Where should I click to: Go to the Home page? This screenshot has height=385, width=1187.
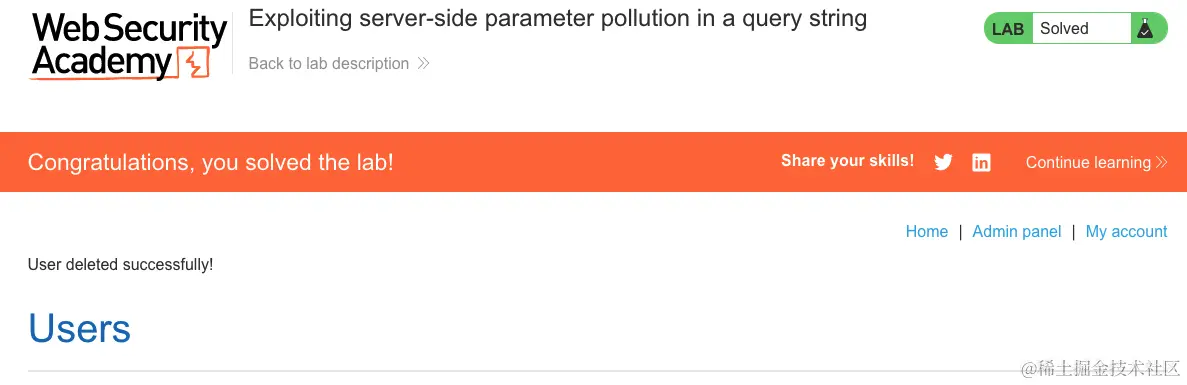[927, 231]
